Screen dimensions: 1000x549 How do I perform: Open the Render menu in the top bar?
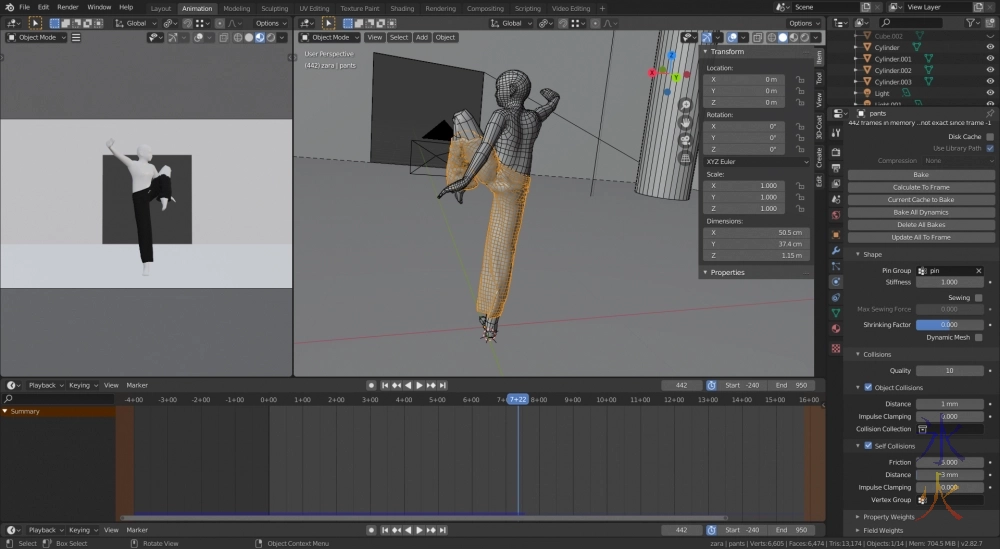click(70, 7)
